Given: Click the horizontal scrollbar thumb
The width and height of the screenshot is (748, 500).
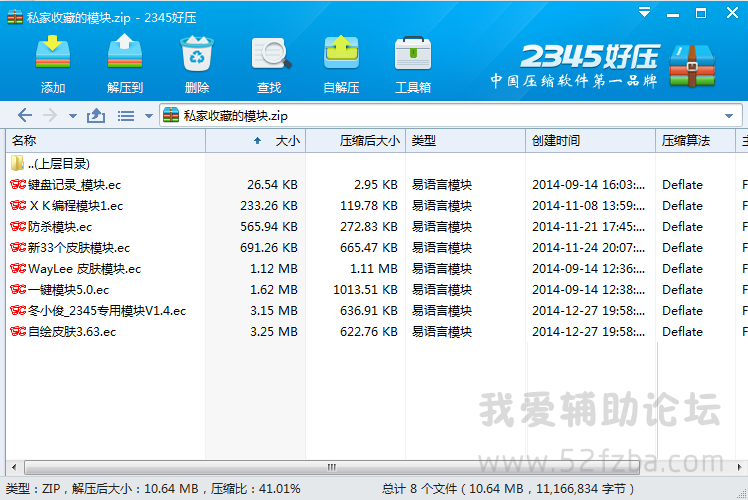Looking at the screenshot, I should tap(332, 467).
